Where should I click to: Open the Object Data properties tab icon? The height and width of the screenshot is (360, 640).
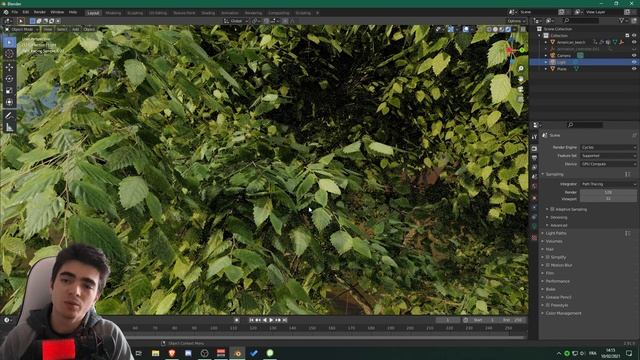coord(534,227)
